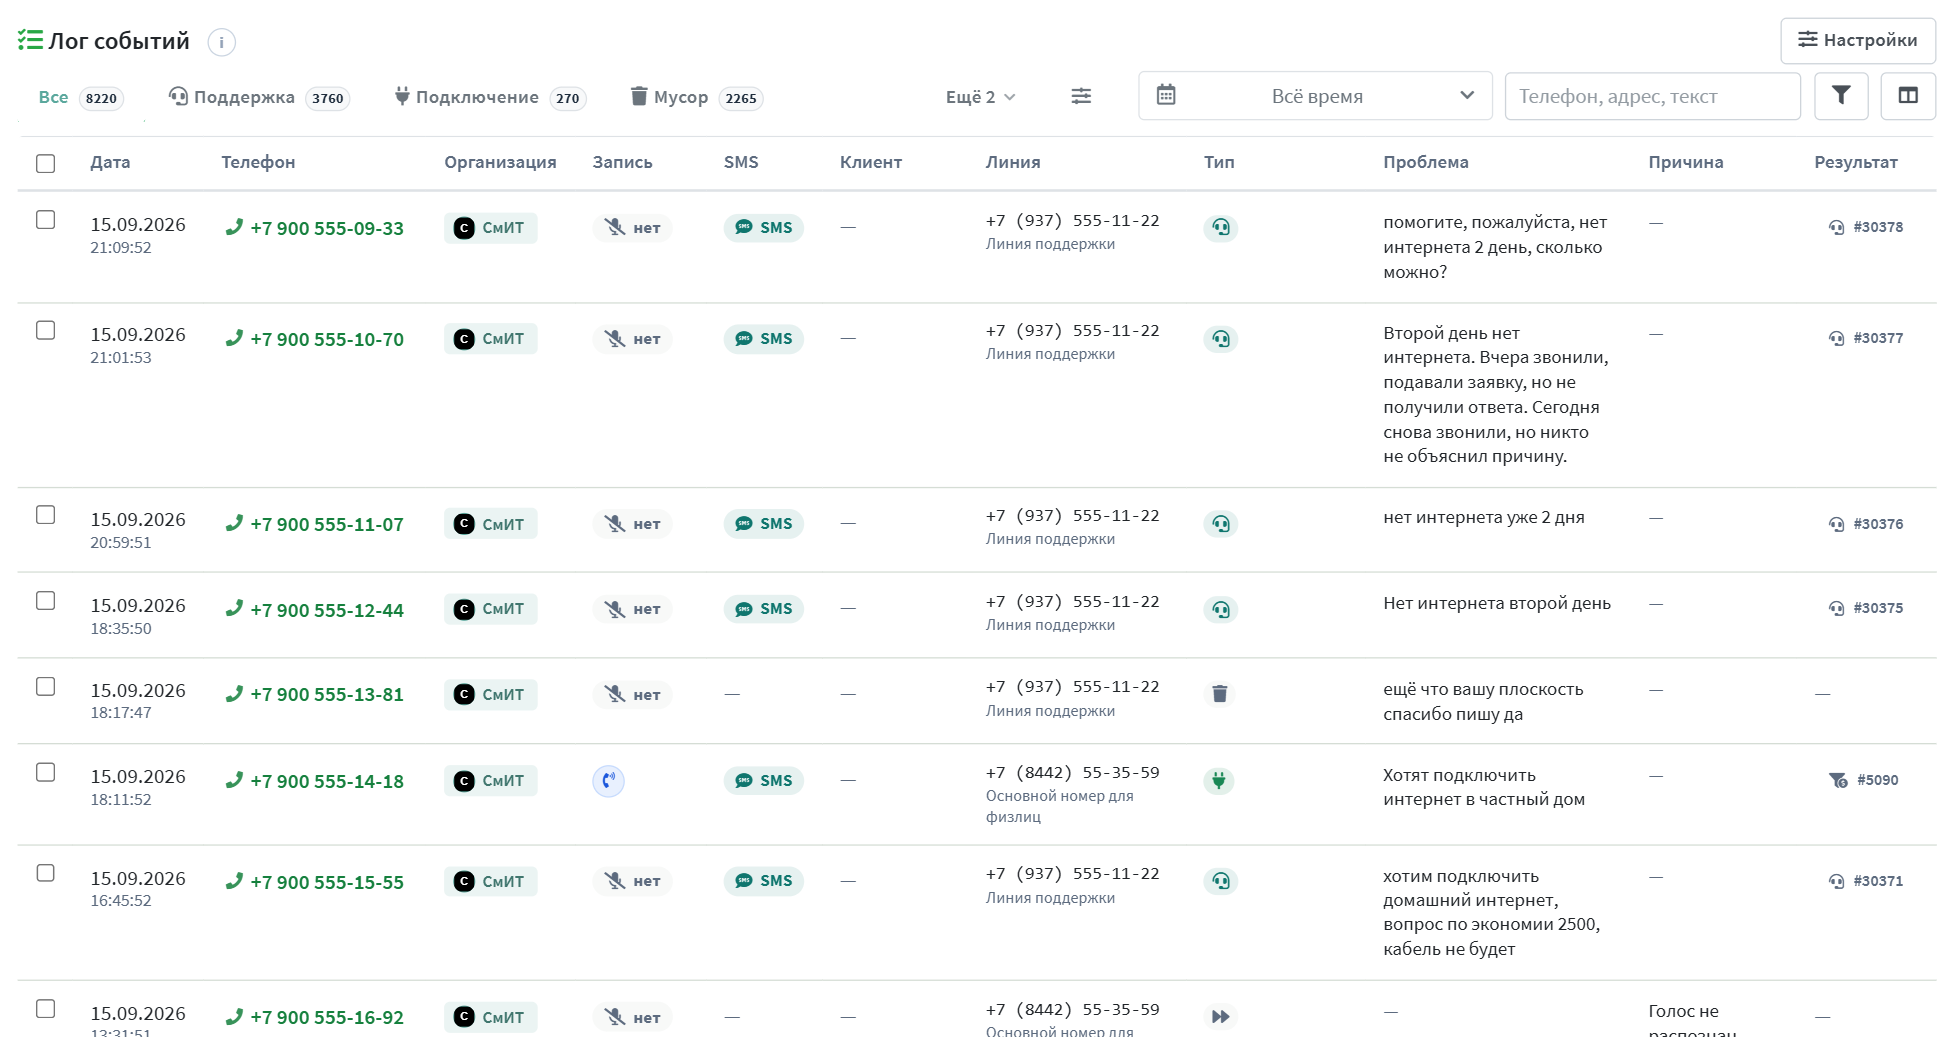
Task: Click the fast-forward type icon in last row
Action: tap(1221, 1017)
